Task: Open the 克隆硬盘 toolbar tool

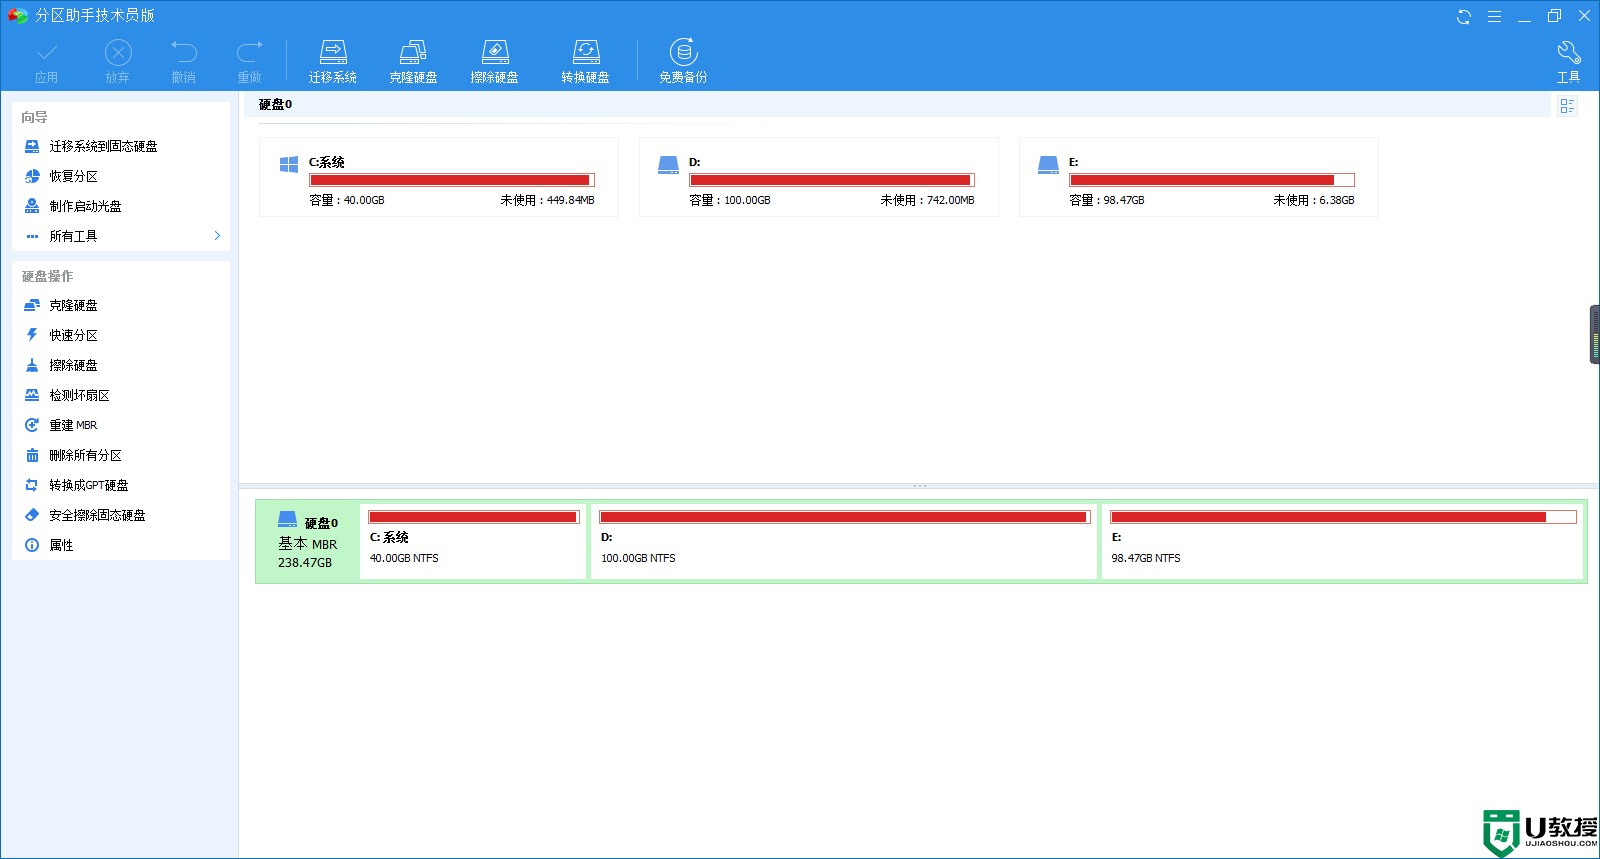Action: 413,62
